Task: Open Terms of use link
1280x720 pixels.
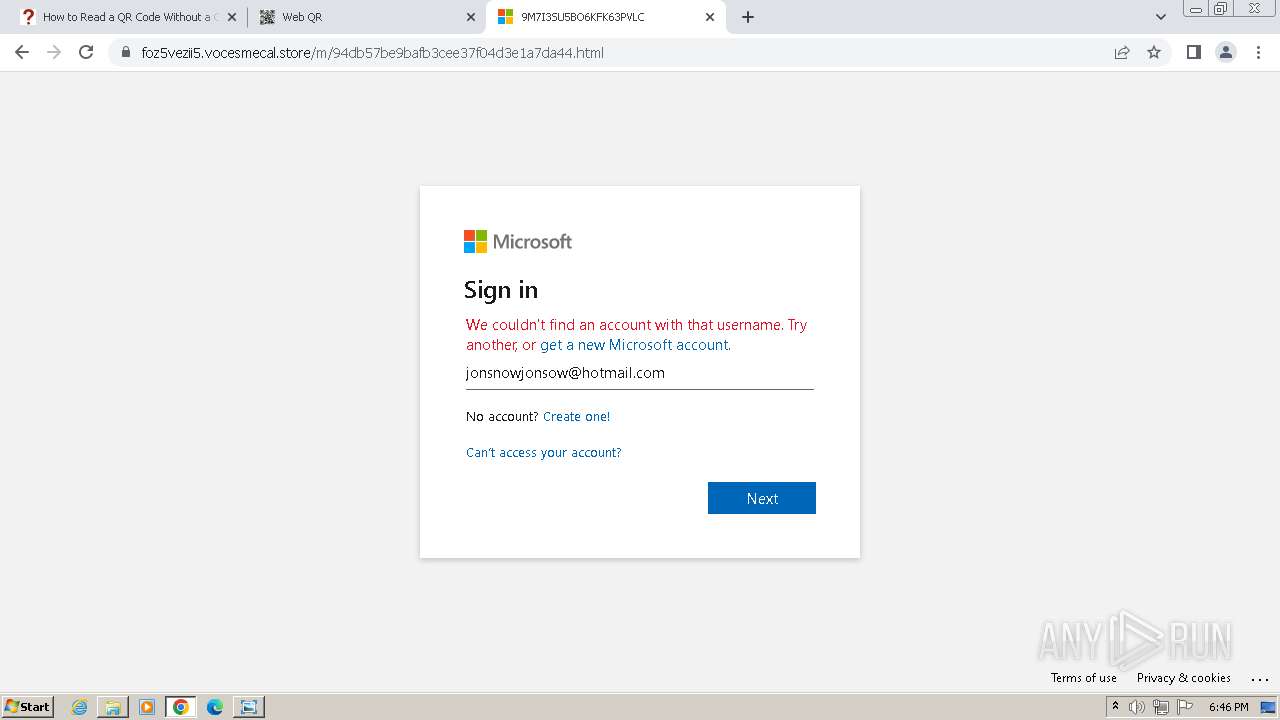Action: point(1084,678)
